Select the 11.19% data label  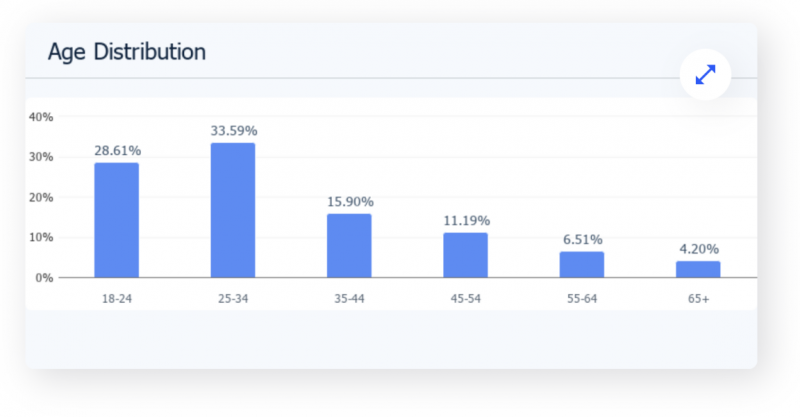point(466,220)
